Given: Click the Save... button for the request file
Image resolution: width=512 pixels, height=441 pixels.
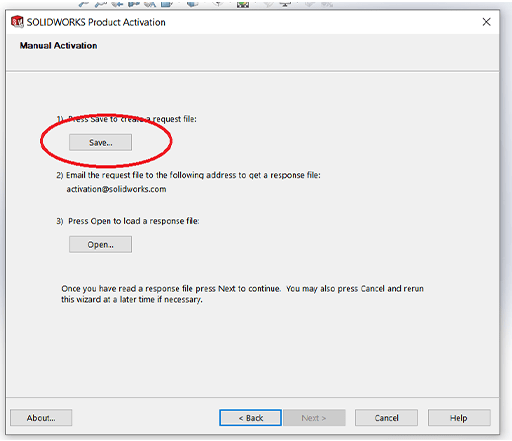Looking at the screenshot, I should coord(100,142).
